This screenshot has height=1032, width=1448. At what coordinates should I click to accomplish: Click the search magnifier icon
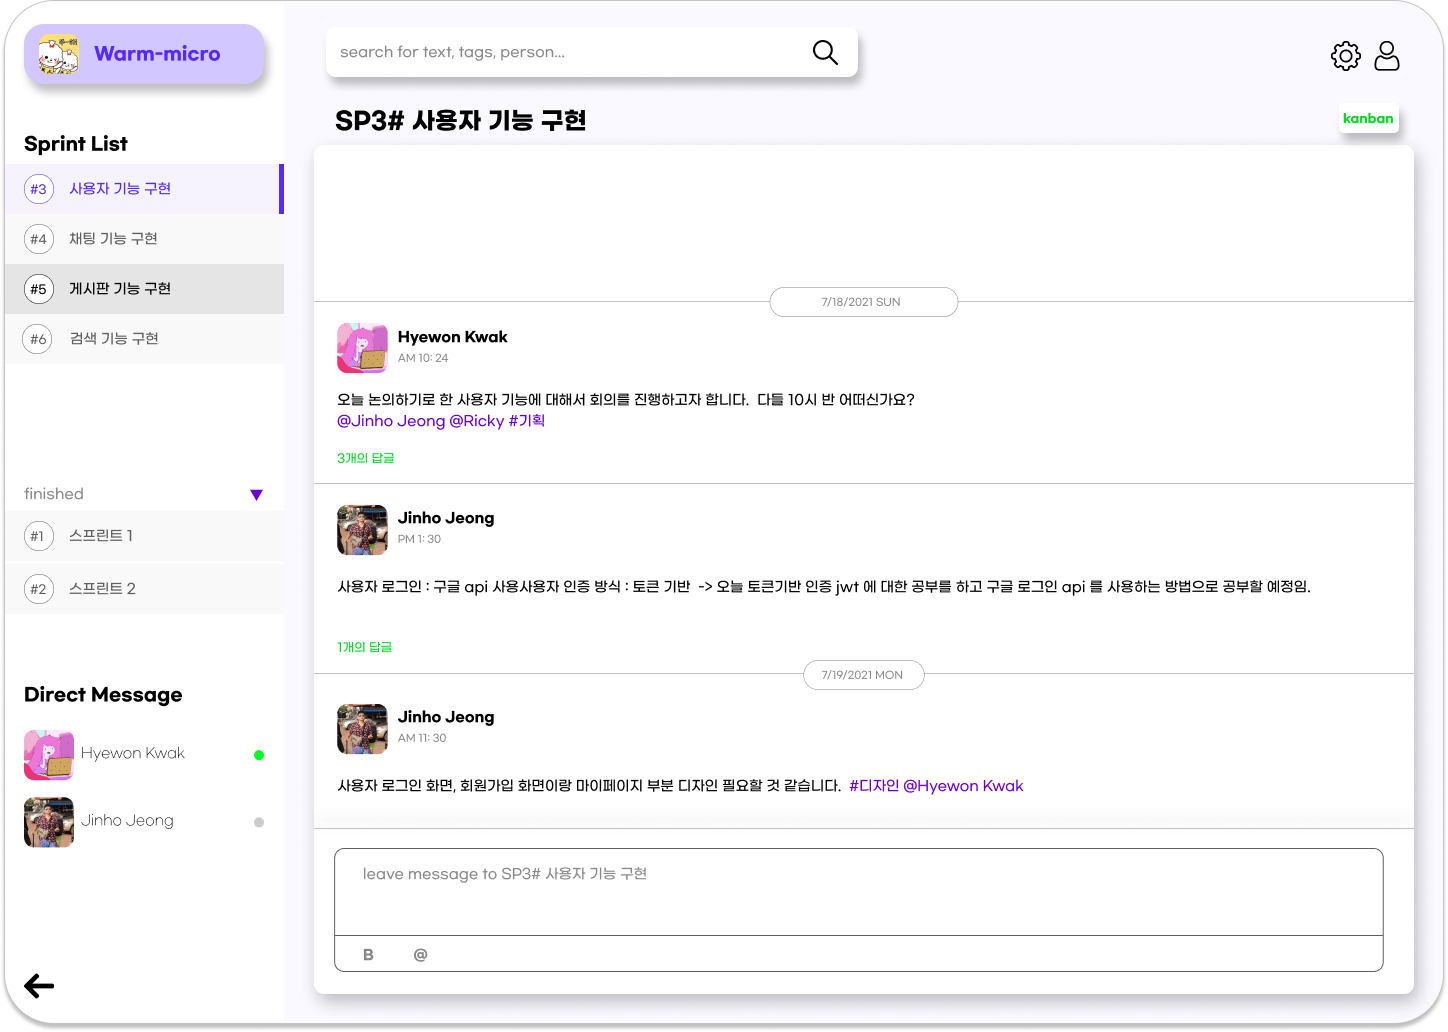[825, 52]
